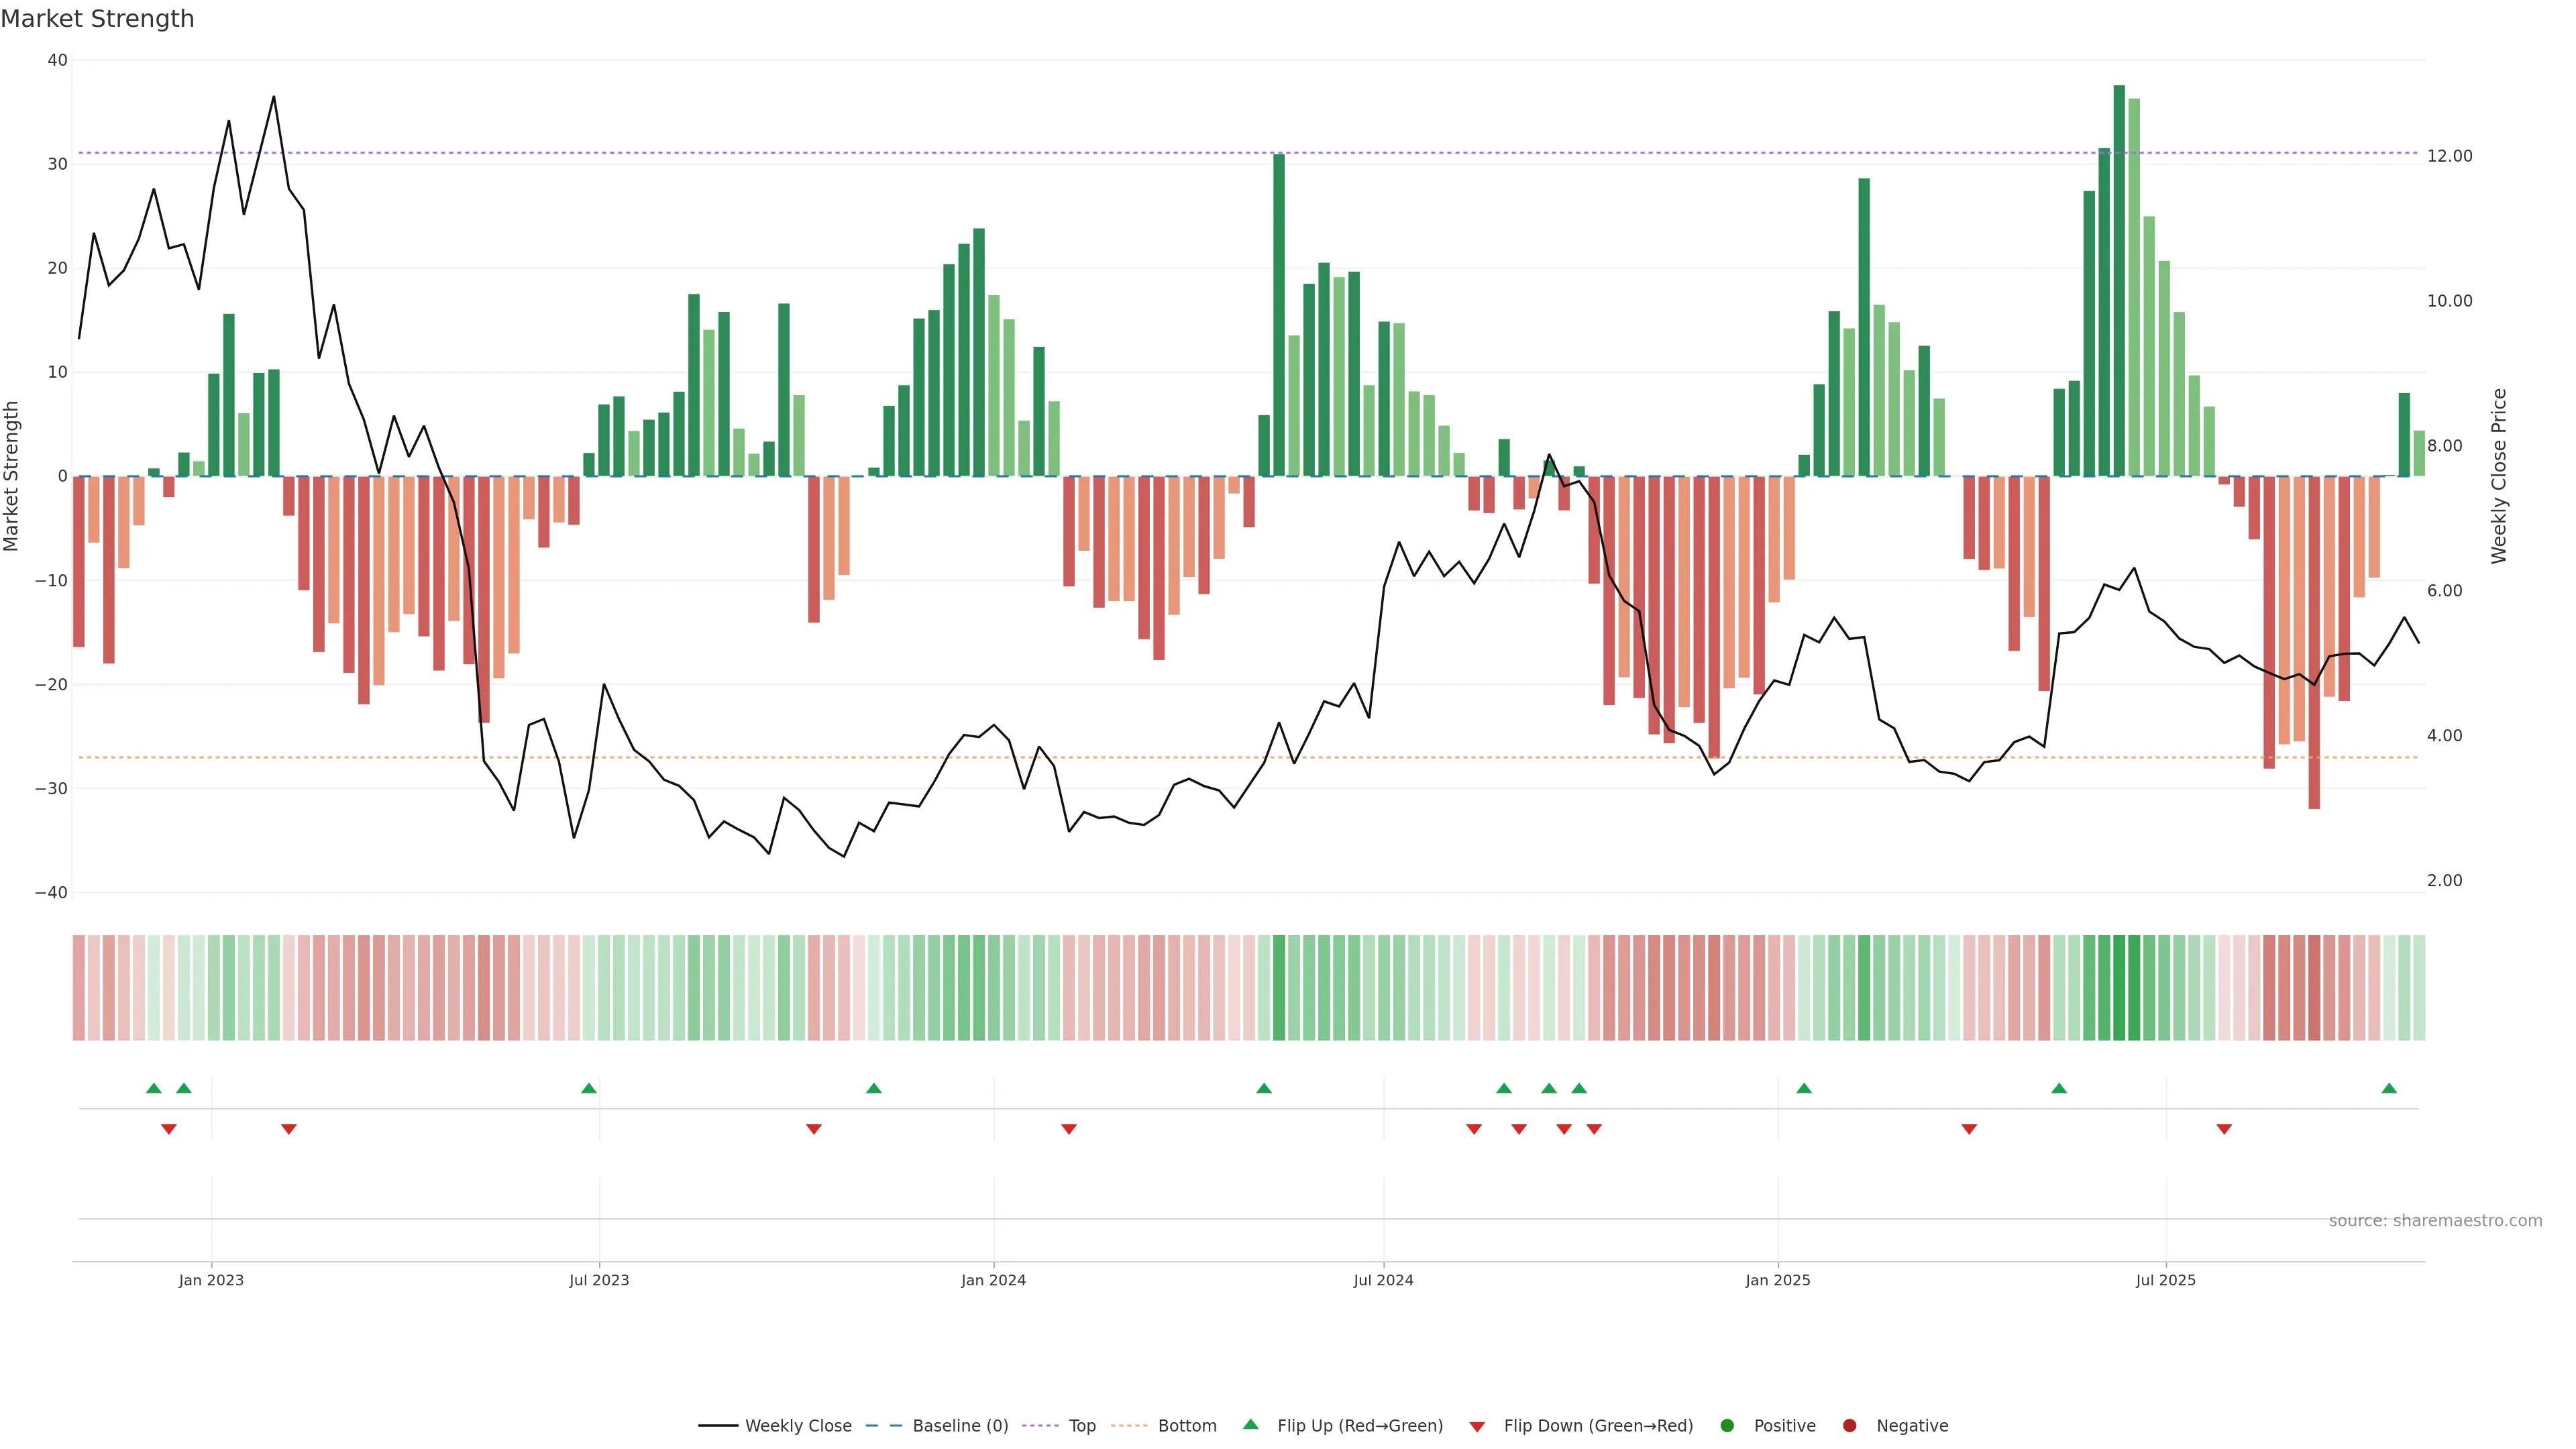2576x1449 pixels.
Task: Click the rightmost red flip-down triangle marker
Action: [x=2224, y=1129]
